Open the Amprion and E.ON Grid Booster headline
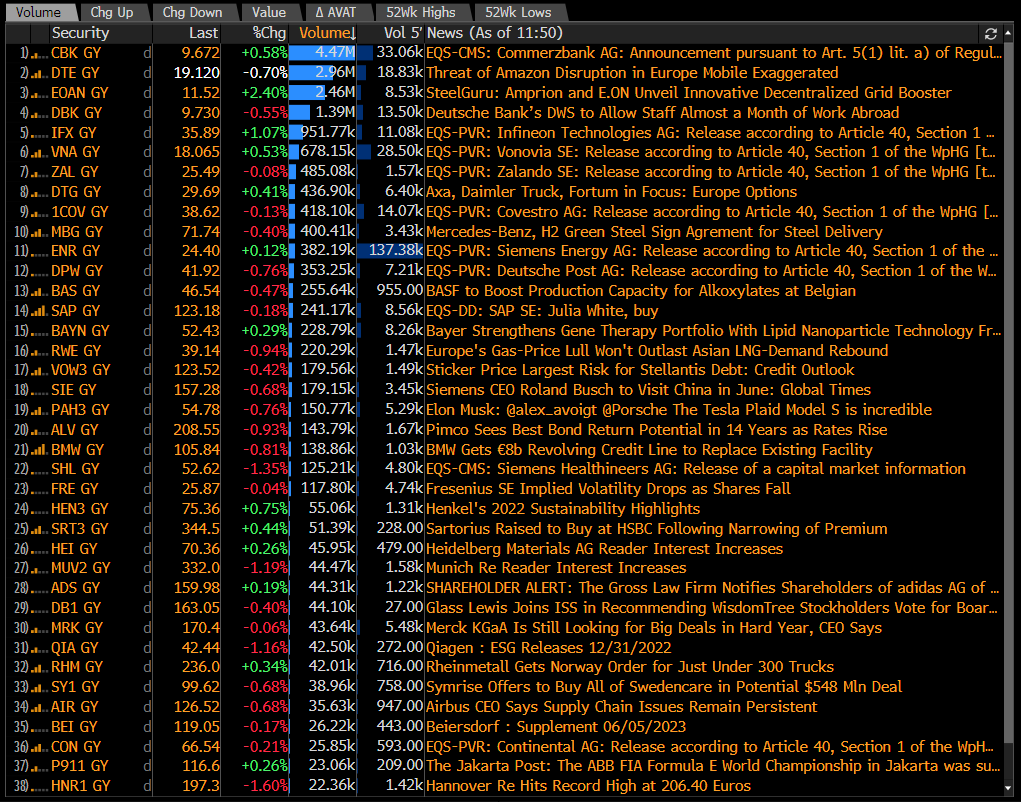This screenshot has width=1021, height=802. point(689,92)
